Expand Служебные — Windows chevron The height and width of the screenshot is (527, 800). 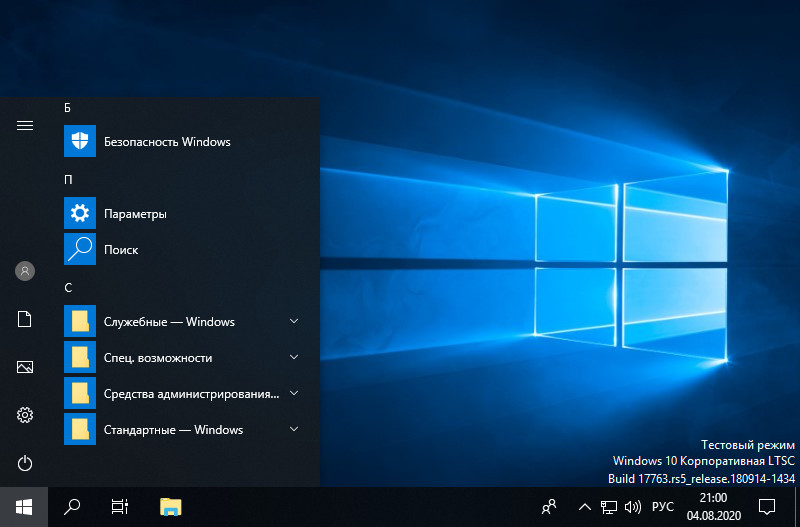(294, 321)
